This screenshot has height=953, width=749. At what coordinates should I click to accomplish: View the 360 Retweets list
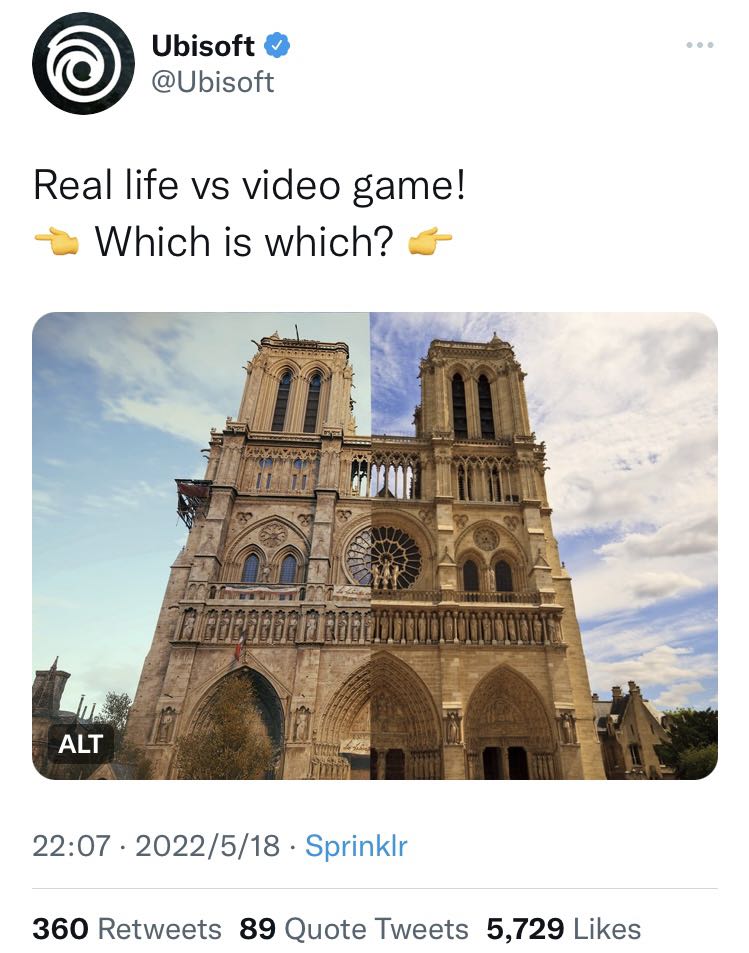pyautogui.click(x=127, y=929)
